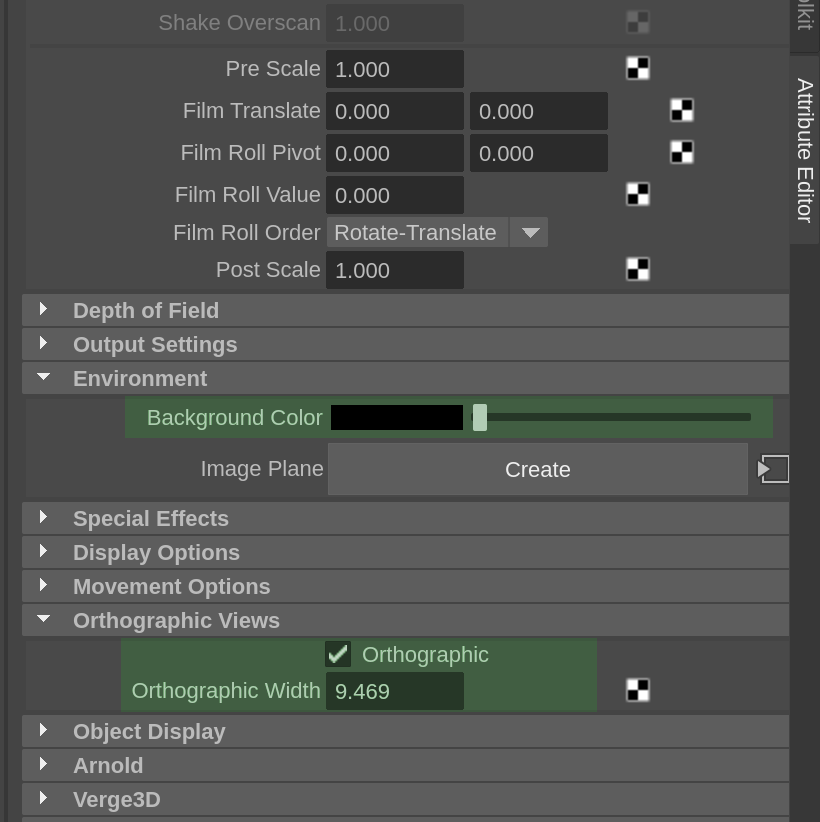Click the Pre Scale map button icon
The image size is (820, 822).
pos(638,69)
